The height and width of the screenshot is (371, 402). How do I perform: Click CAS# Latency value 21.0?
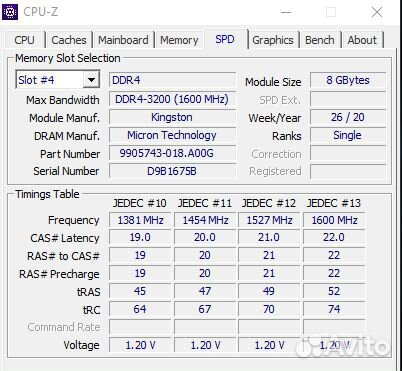[x=269, y=237]
